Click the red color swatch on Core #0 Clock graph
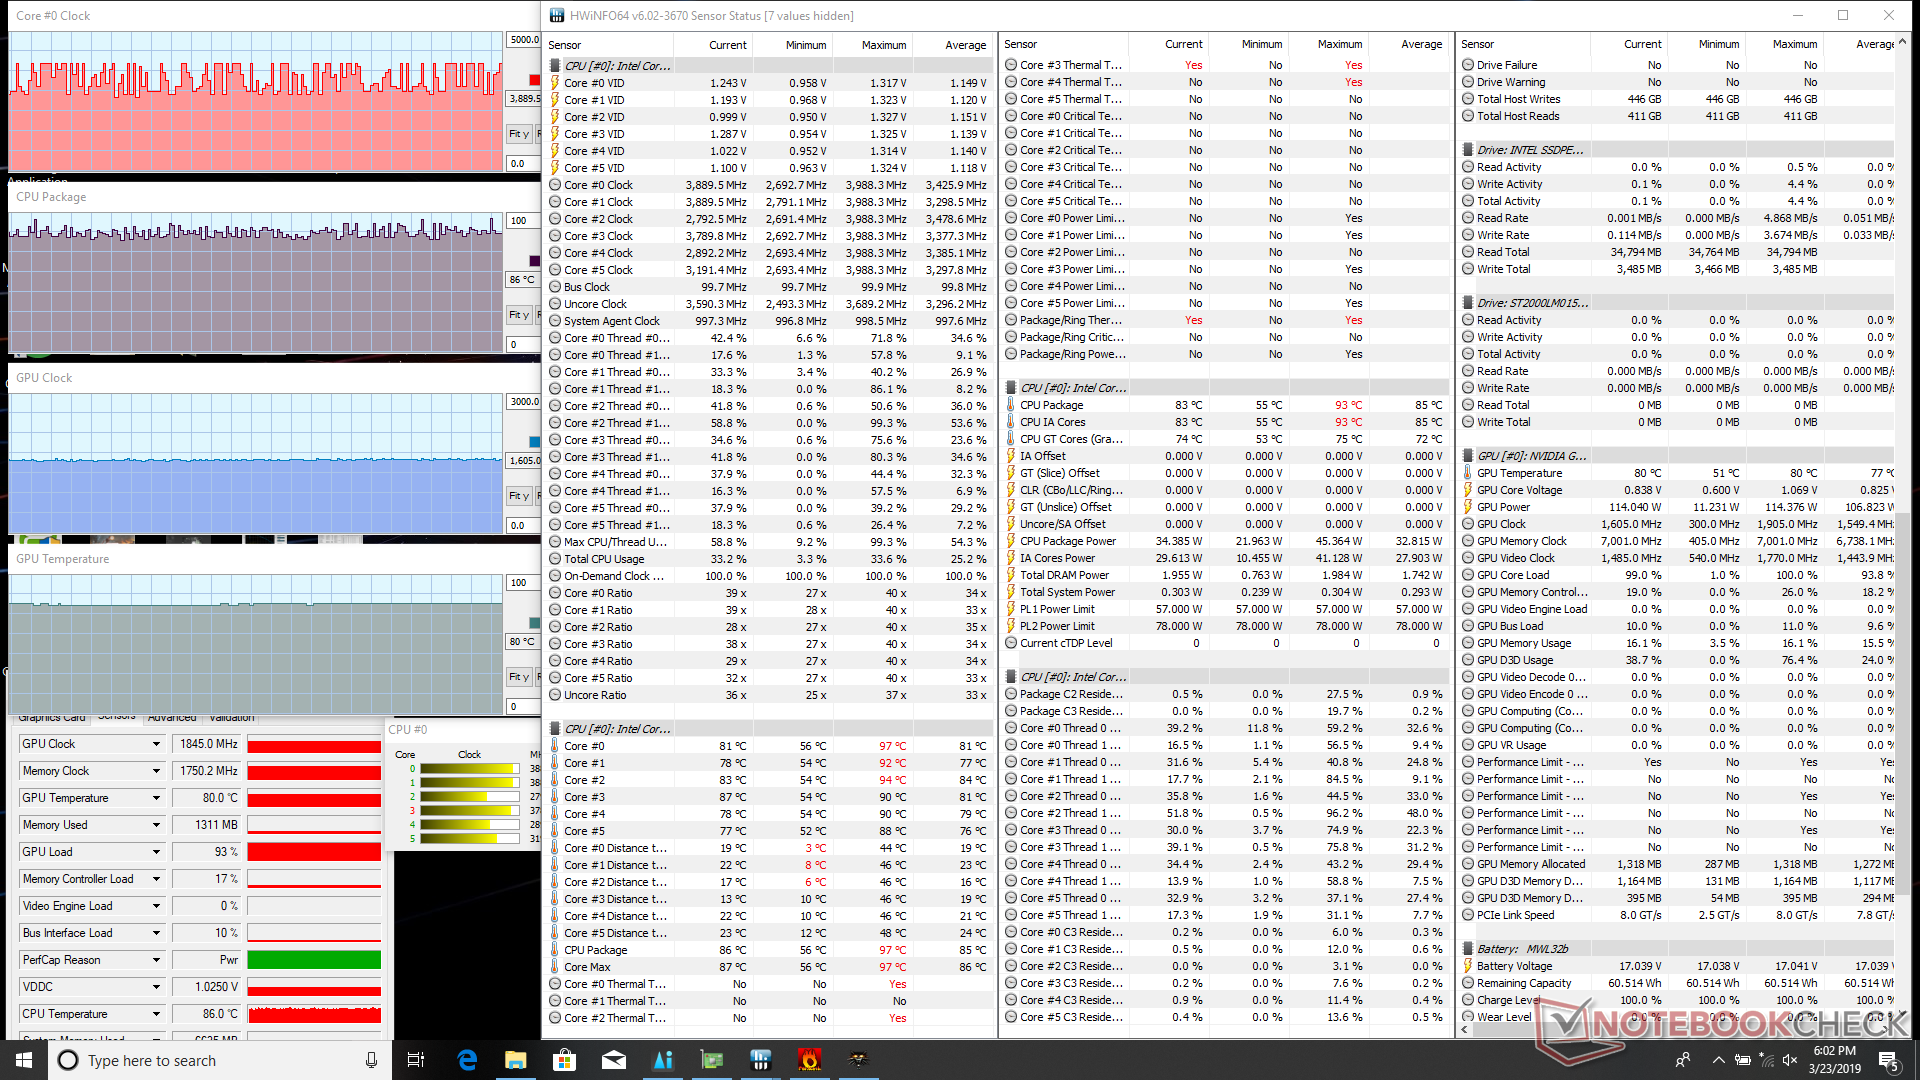Image resolution: width=1920 pixels, height=1080 pixels. coord(534,80)
